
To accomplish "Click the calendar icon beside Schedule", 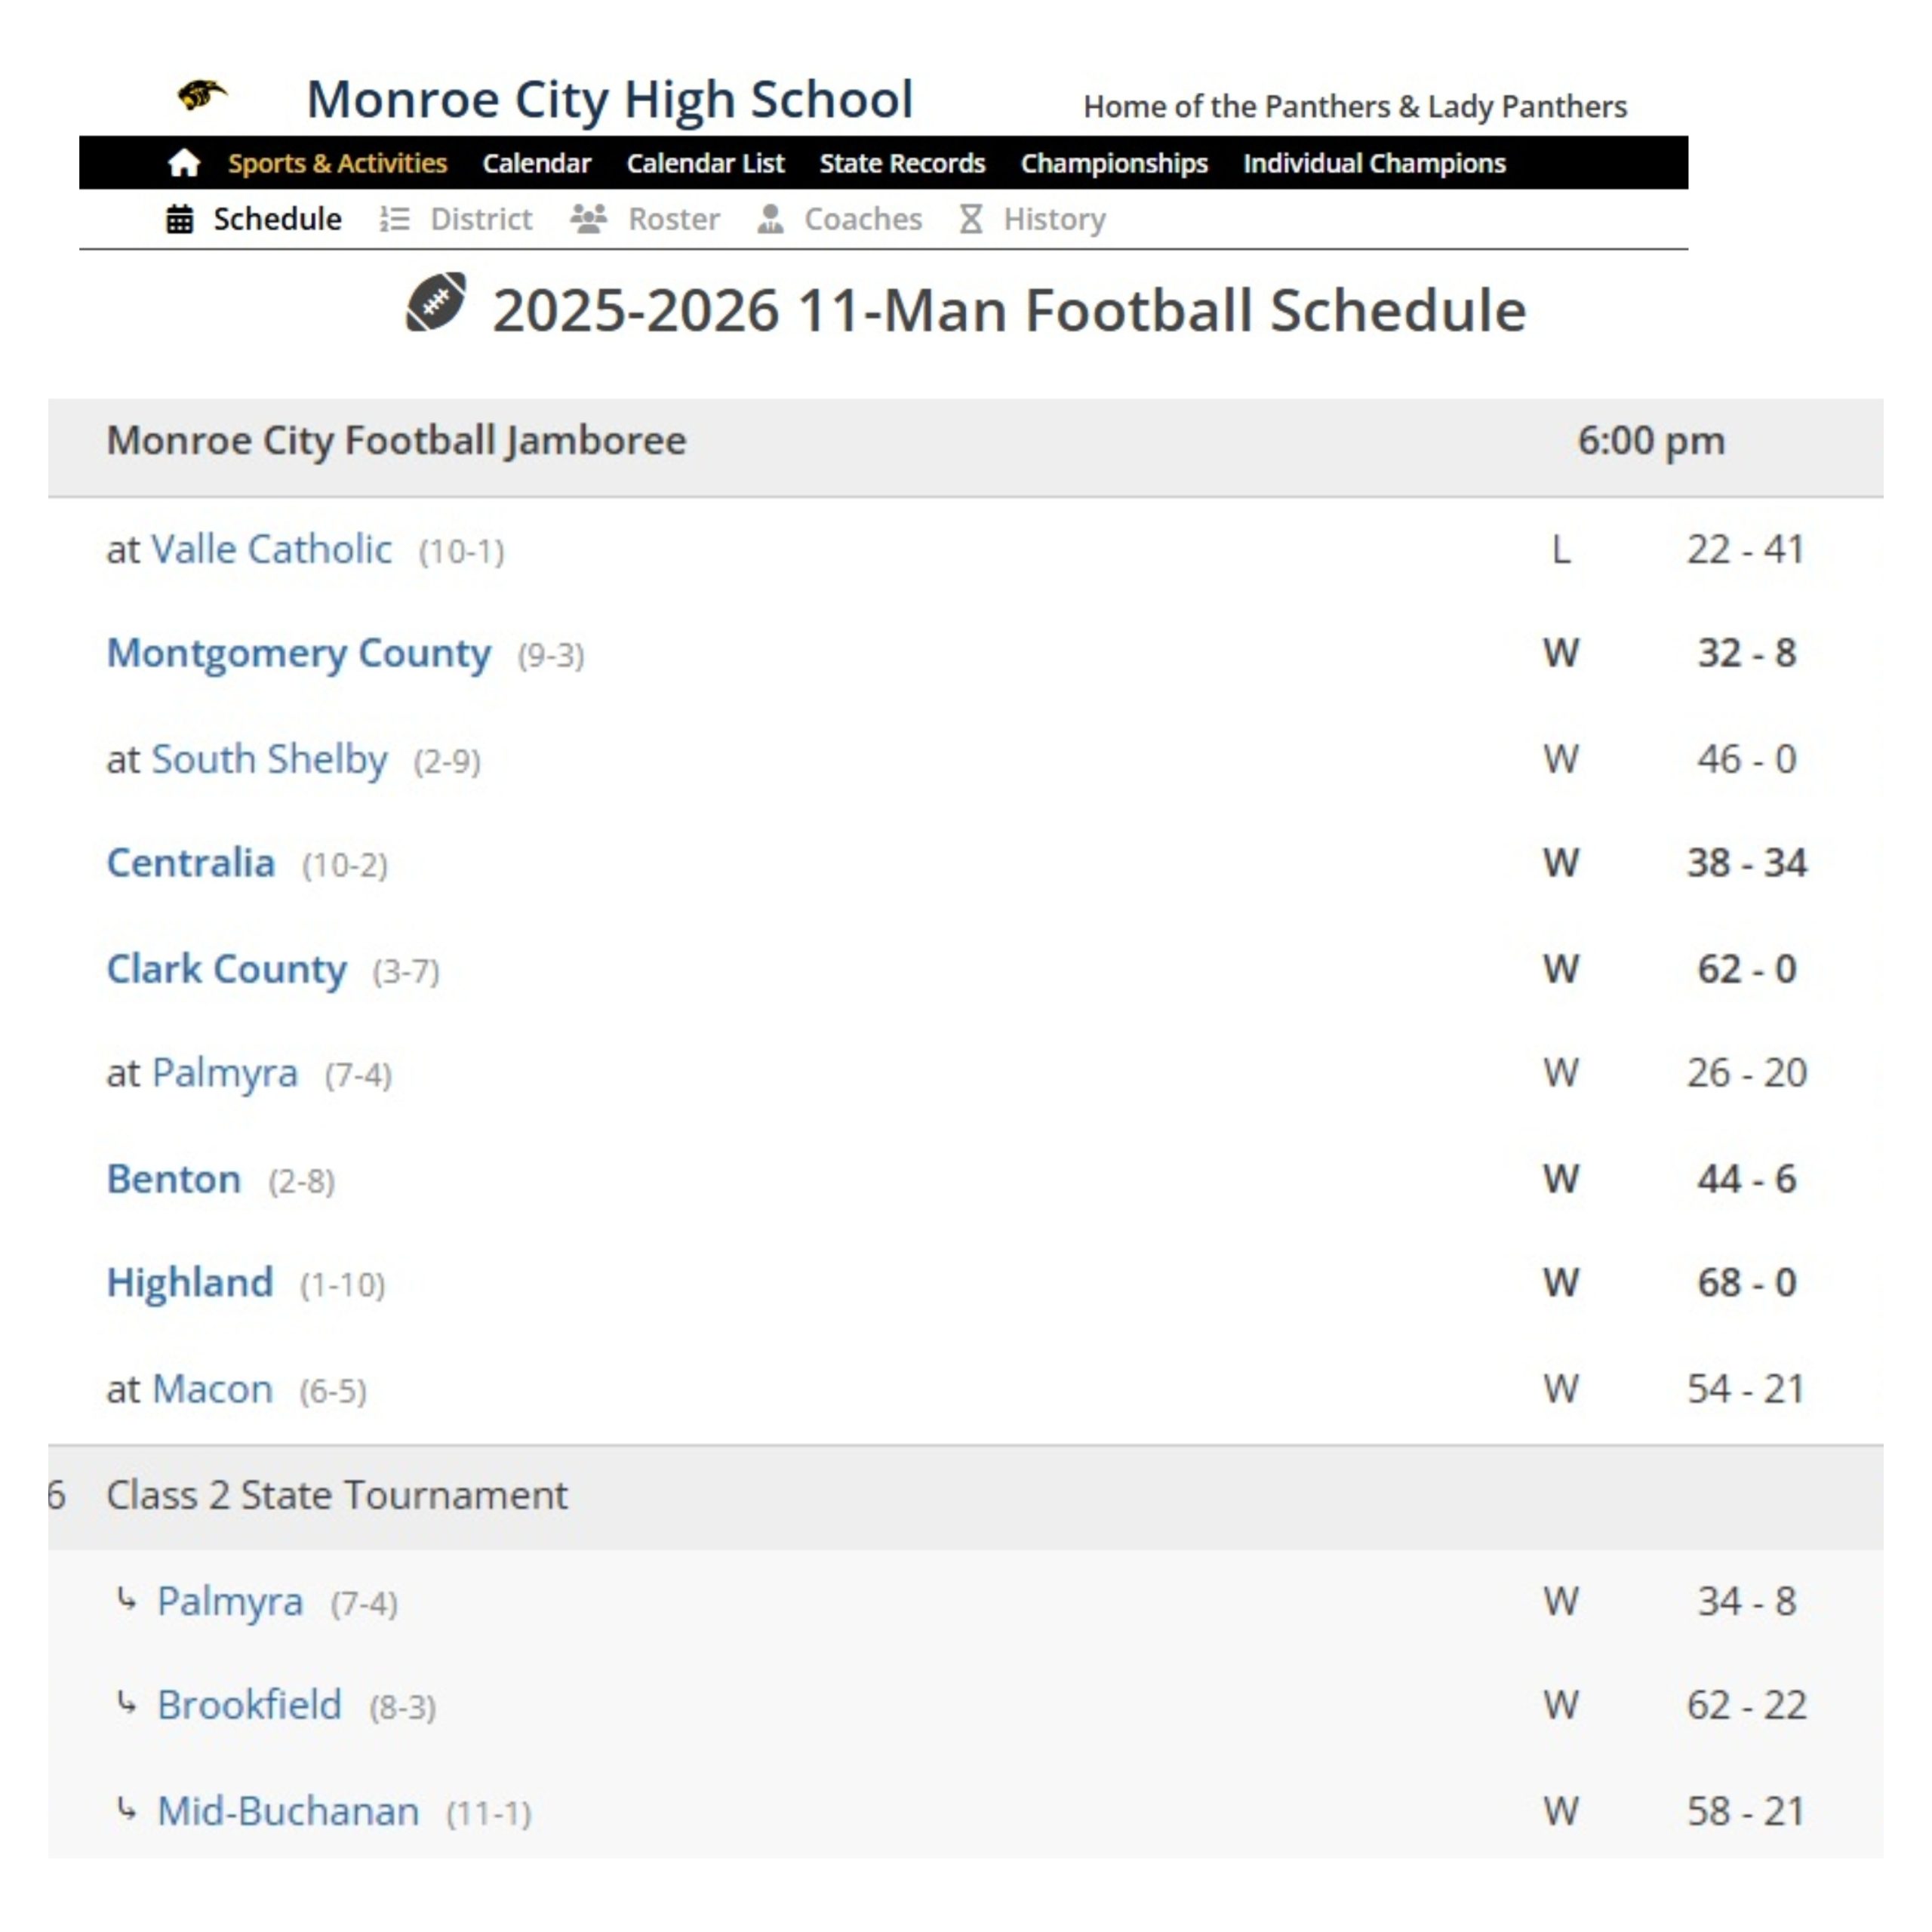I will pyautogui.click(x=180, y=219).
